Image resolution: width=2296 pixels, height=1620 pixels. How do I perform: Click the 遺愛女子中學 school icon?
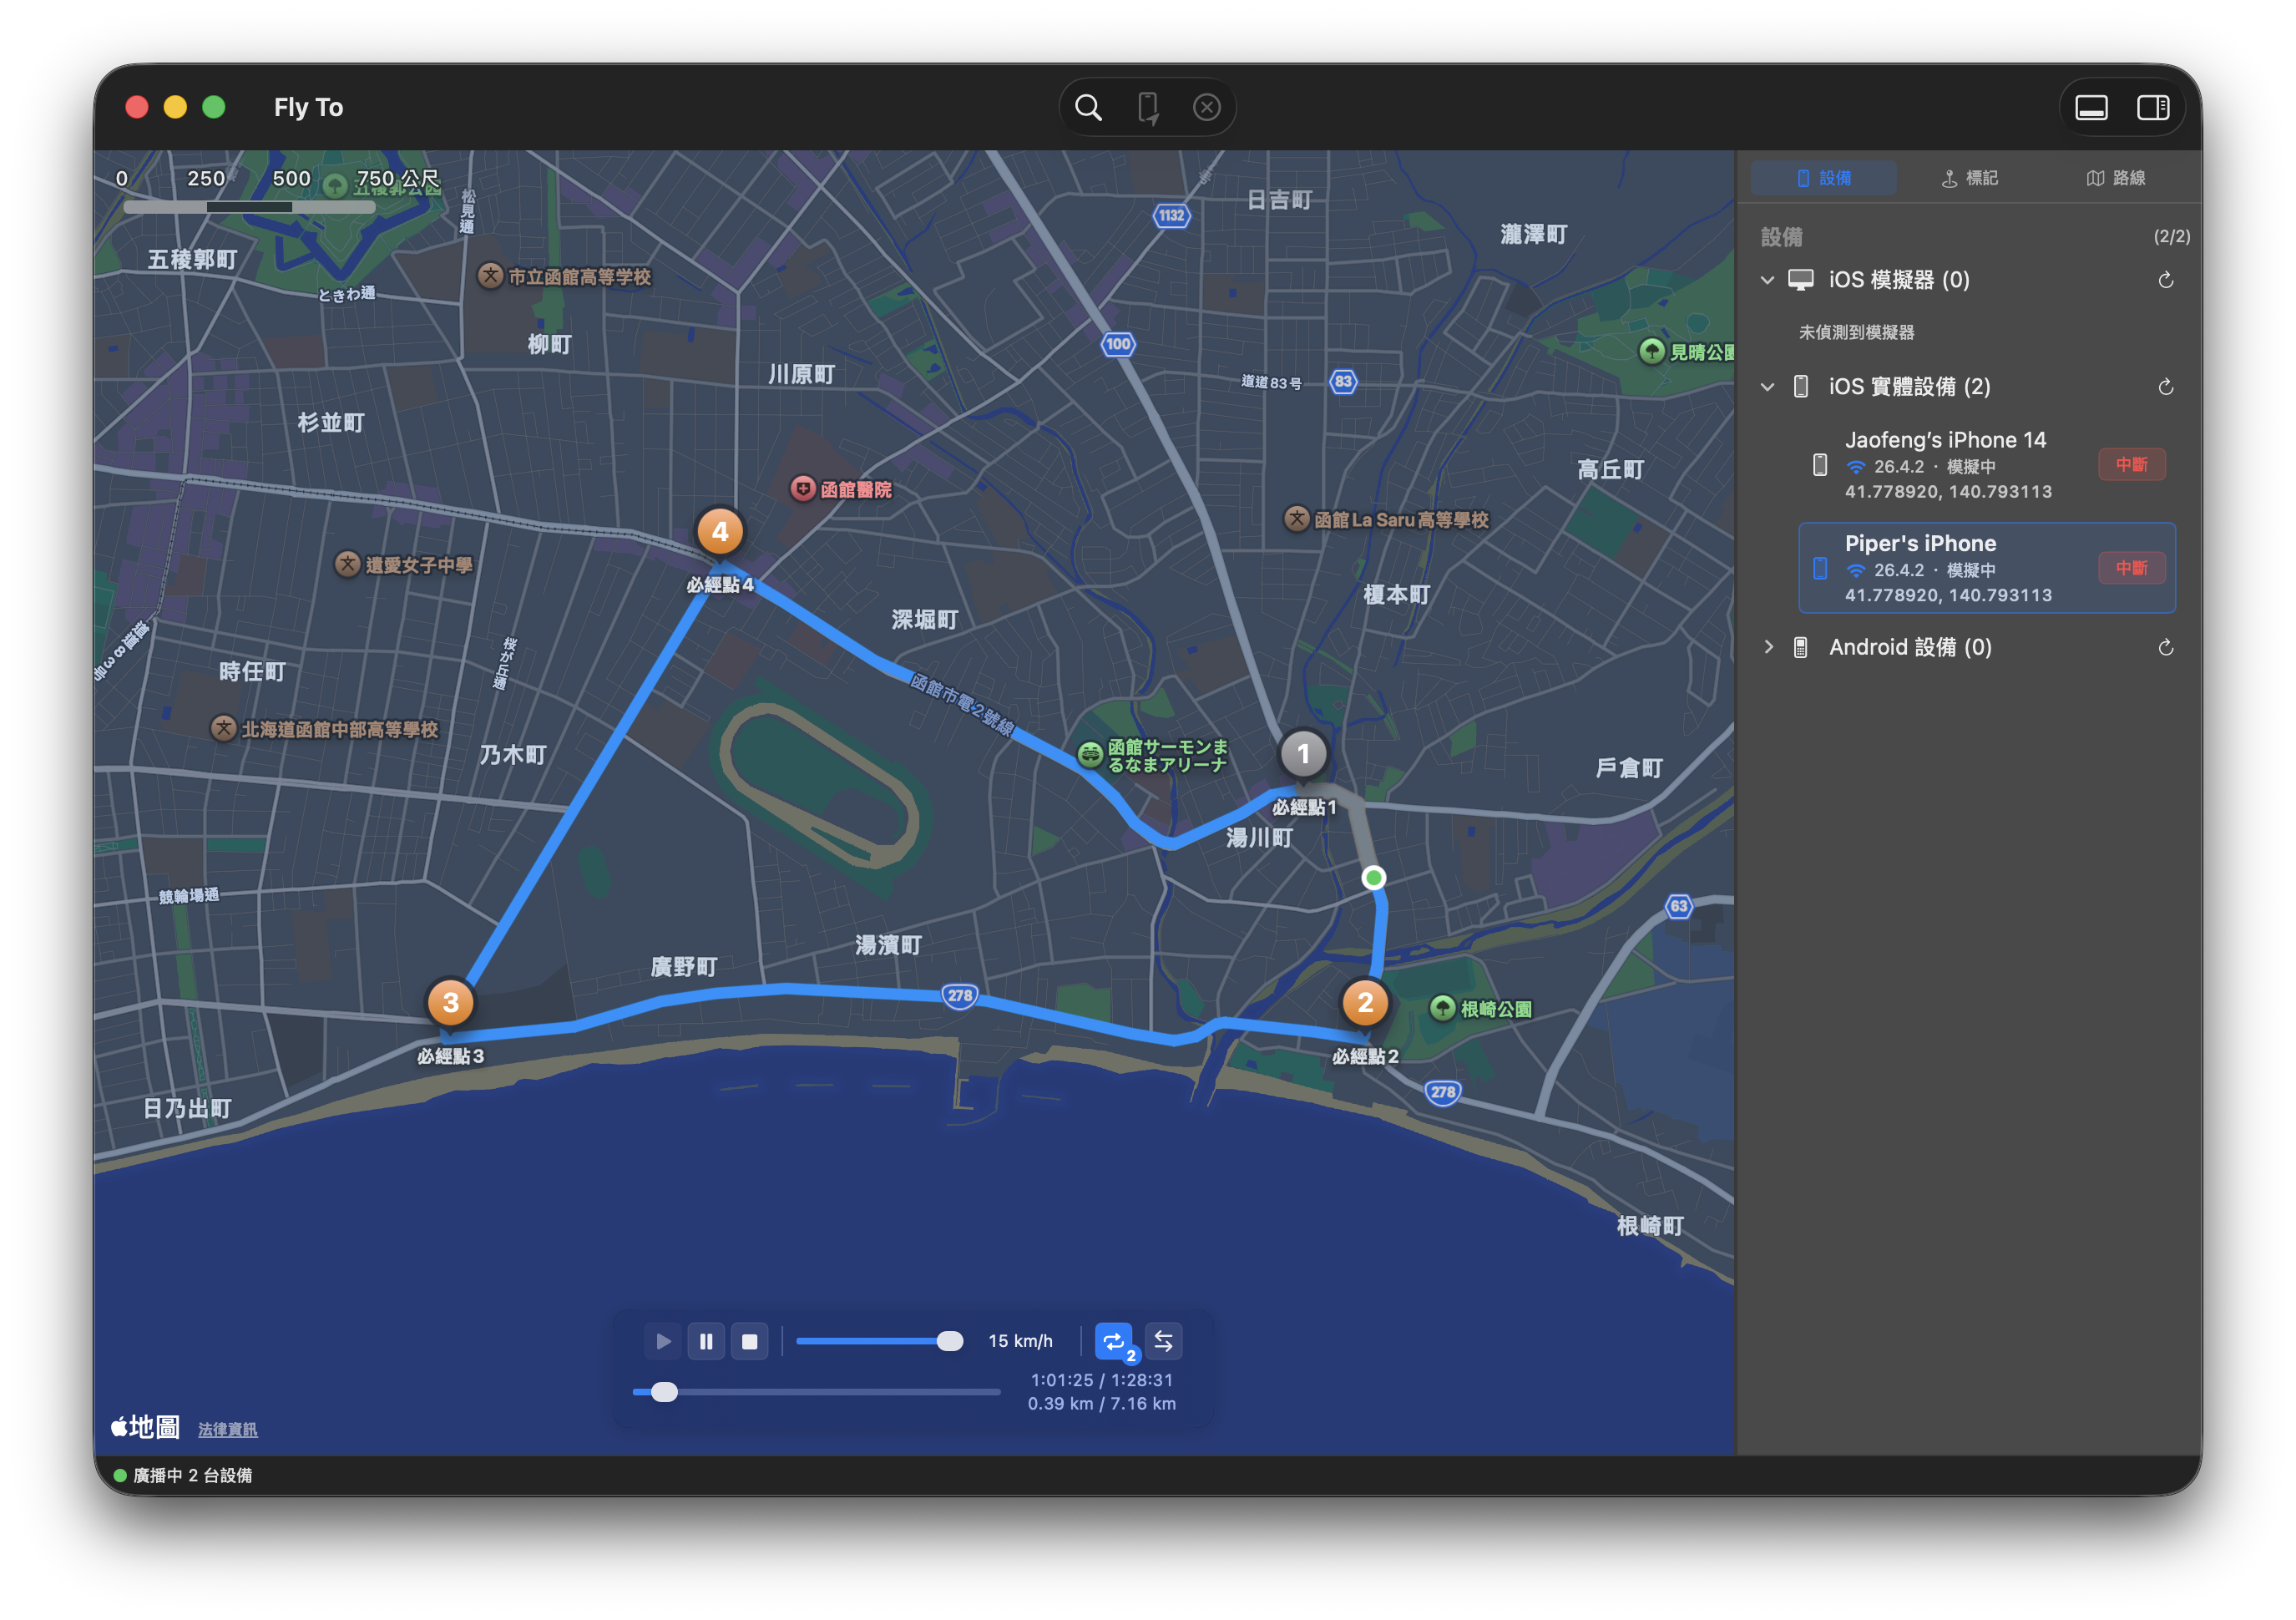click(x=347, y=564)
